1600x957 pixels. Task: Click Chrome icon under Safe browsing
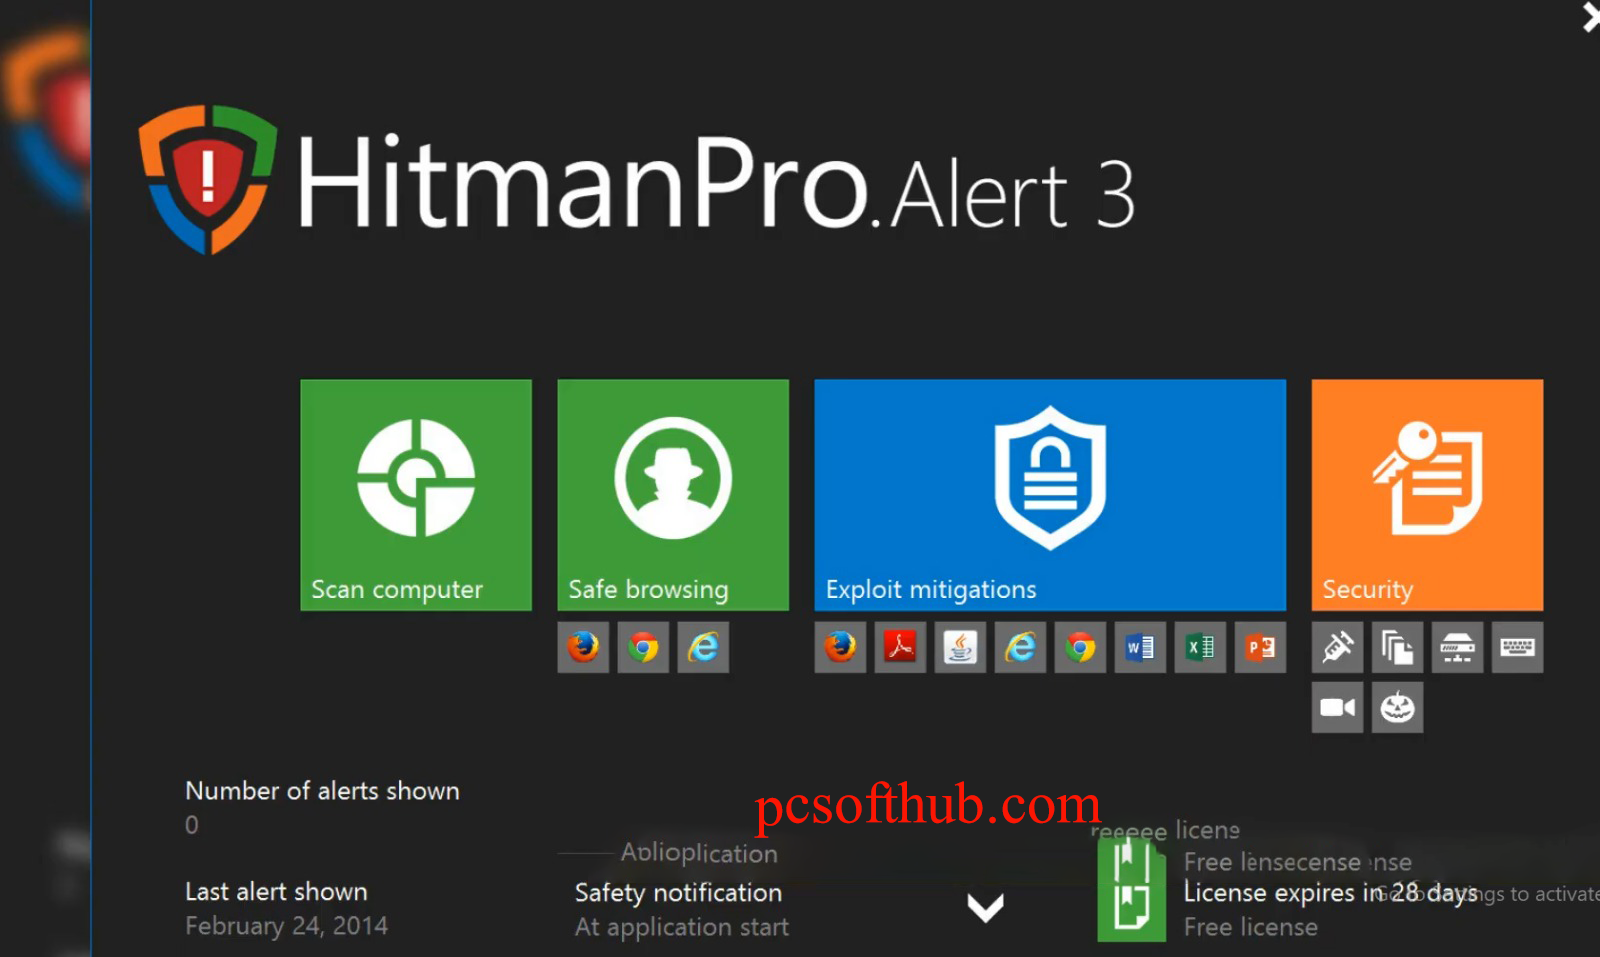click(x=643, y=647)
